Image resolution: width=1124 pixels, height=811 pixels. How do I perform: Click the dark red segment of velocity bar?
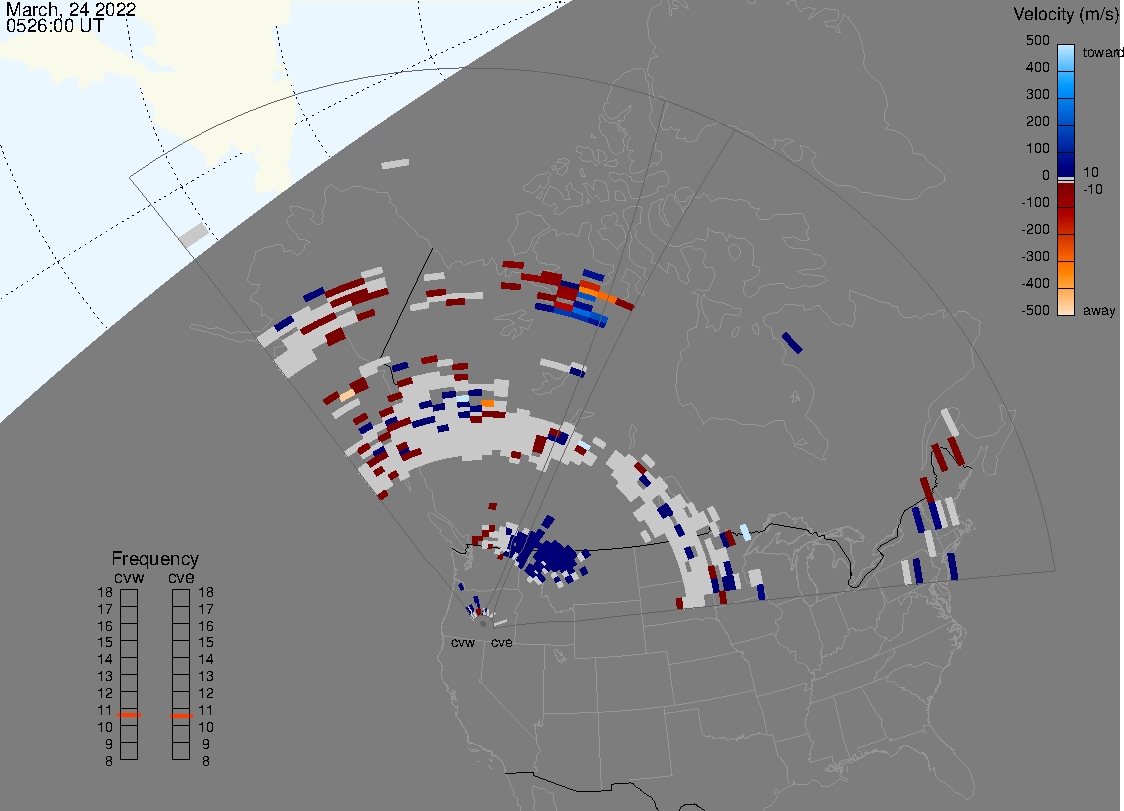tap(1066, 195)
